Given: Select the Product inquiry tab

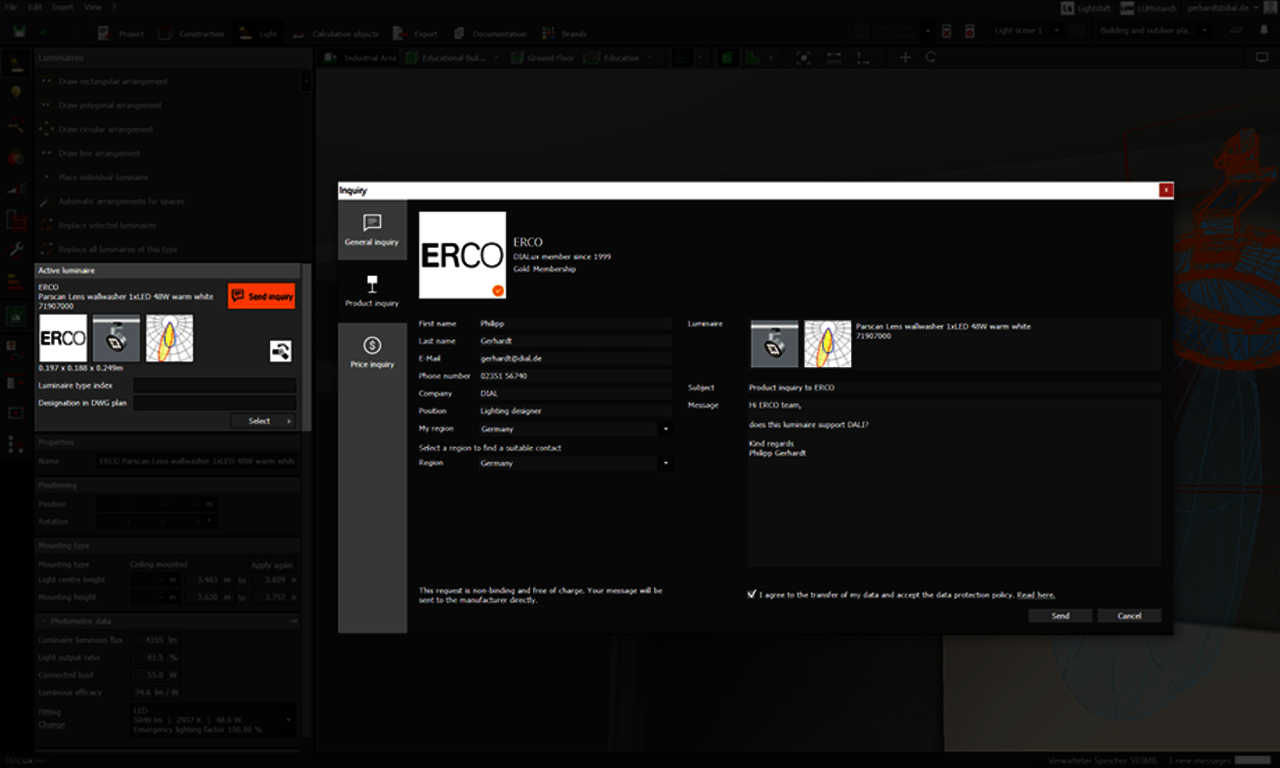Looking at the screenshot, I should [372, 291].
